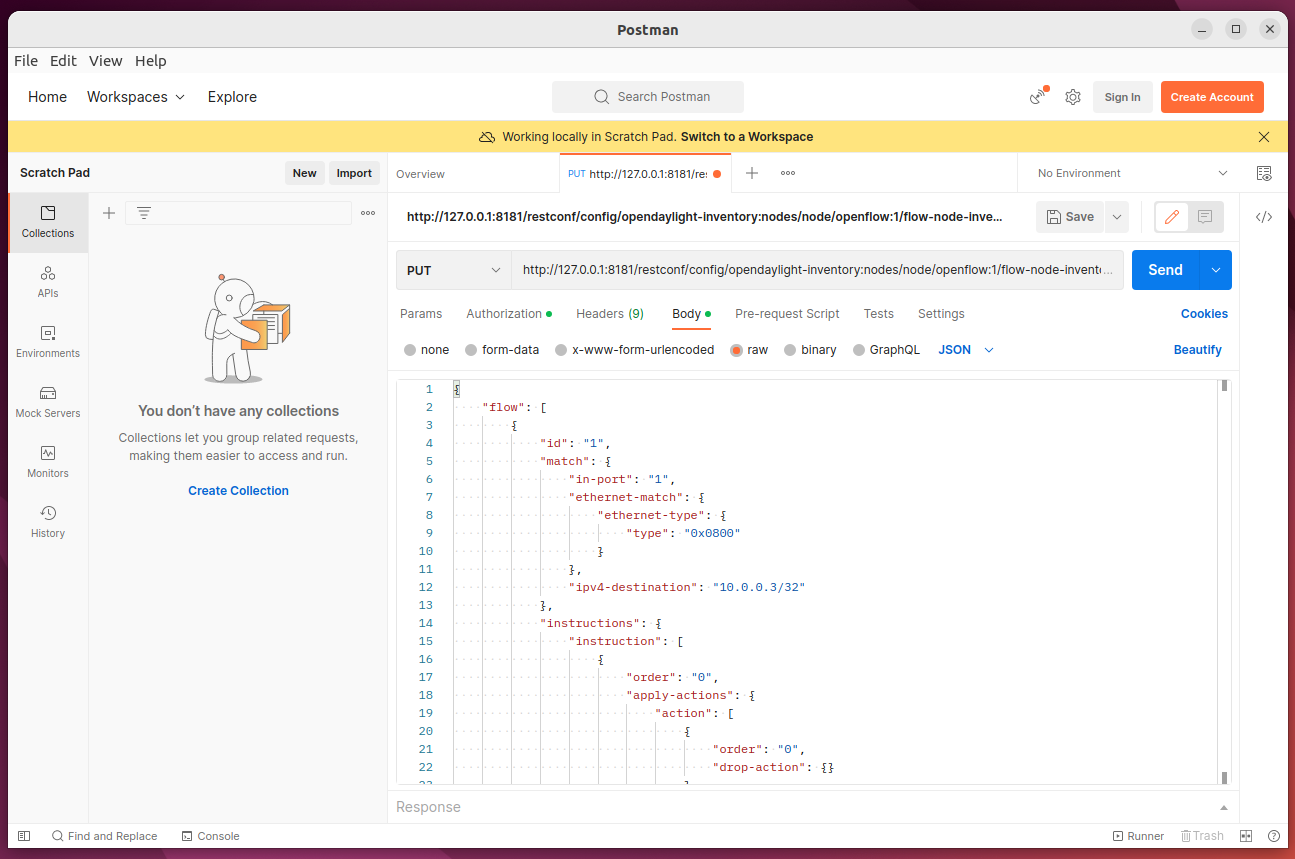The height and width of the screenshot is (859, 1295).
Task: Open Mock Servers in the sidebar
Action: [48, 401]
